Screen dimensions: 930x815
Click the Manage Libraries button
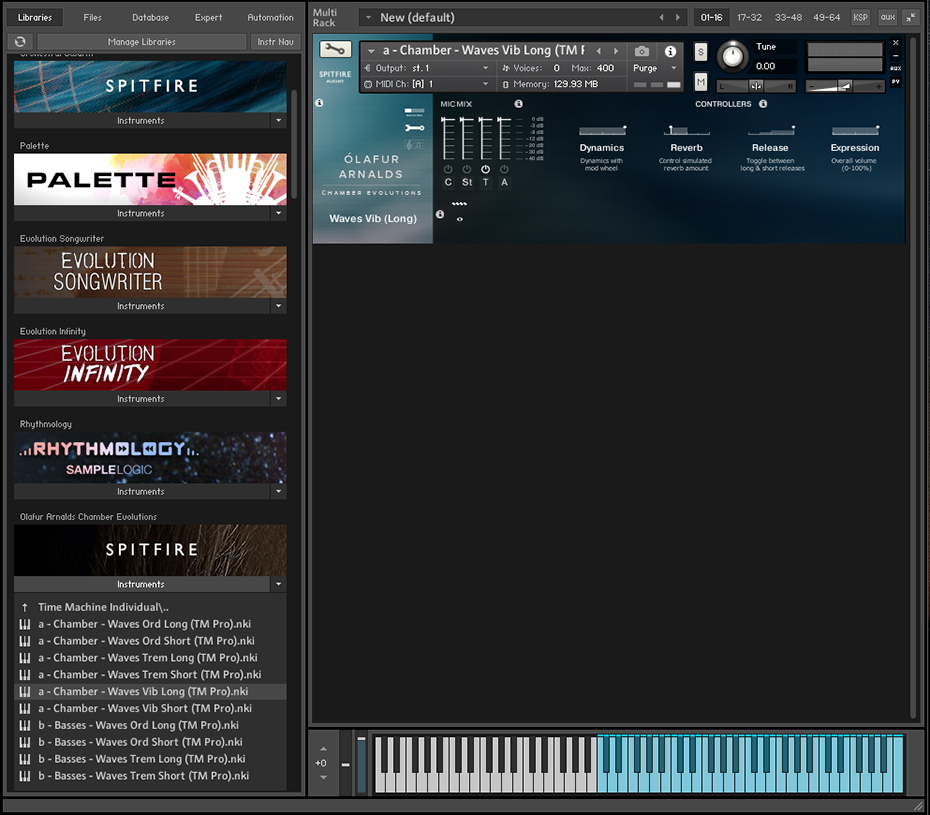click(x=142, y=42)
